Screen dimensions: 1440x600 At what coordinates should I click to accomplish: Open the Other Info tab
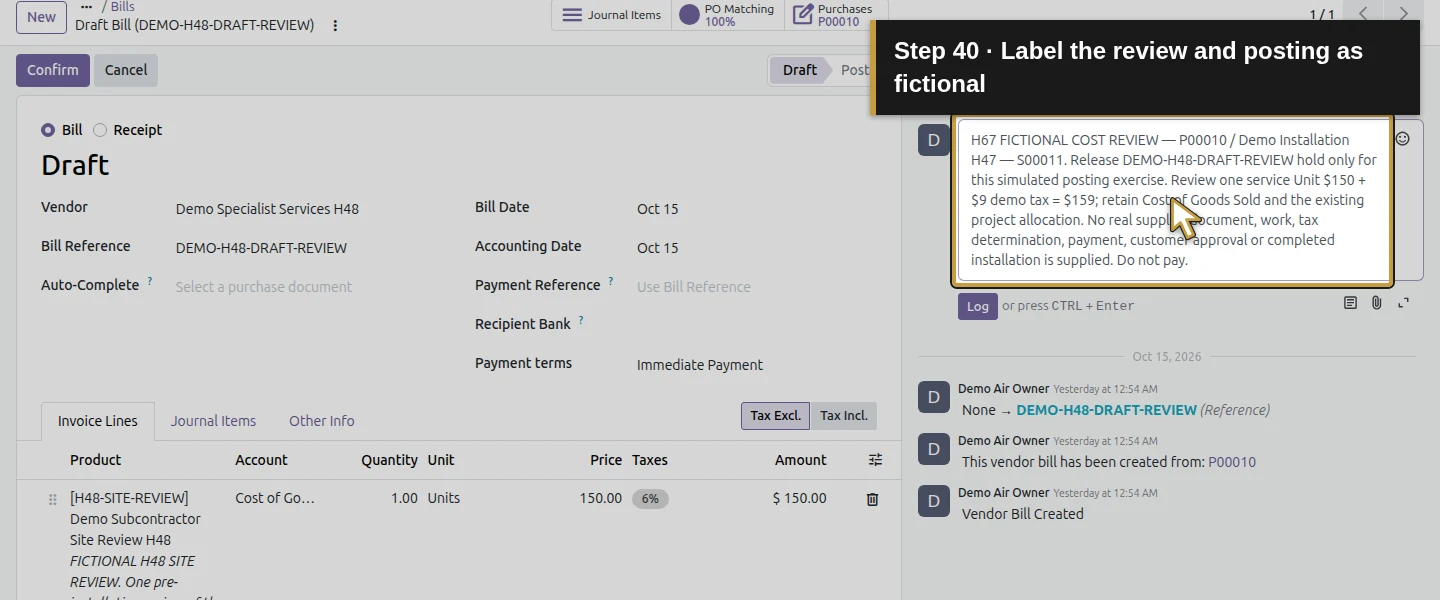pyautogui.click(x=322, y=421)
